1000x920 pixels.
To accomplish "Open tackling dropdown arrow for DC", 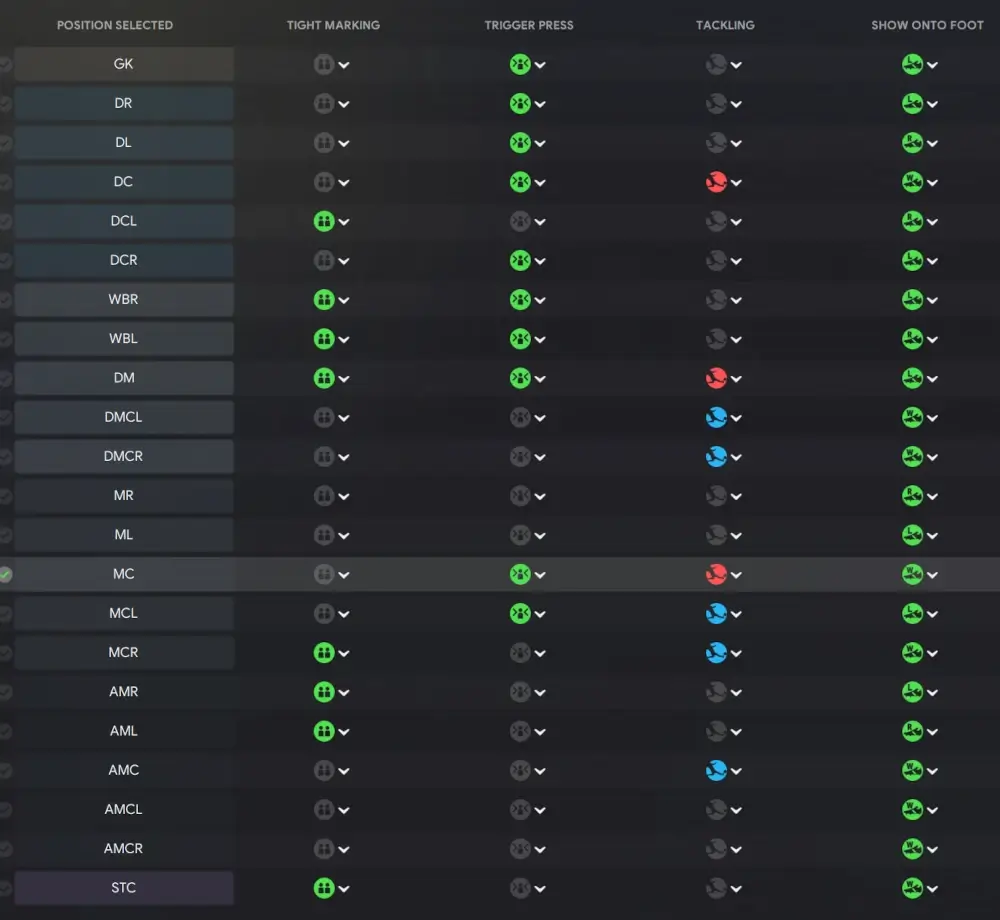I will pos(736,182).
